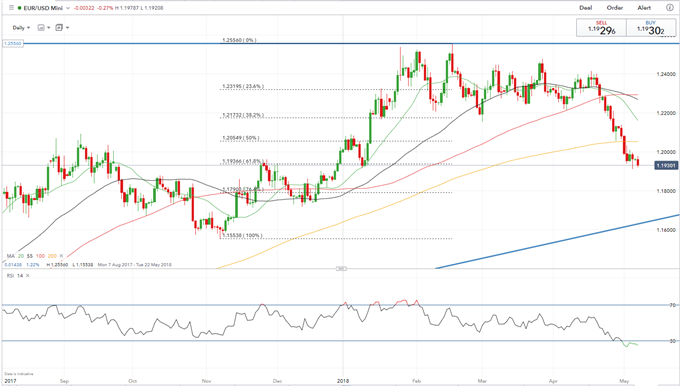Expand the layout options dropdown arrow
680x386 pixels.
(x=67, y=28)
